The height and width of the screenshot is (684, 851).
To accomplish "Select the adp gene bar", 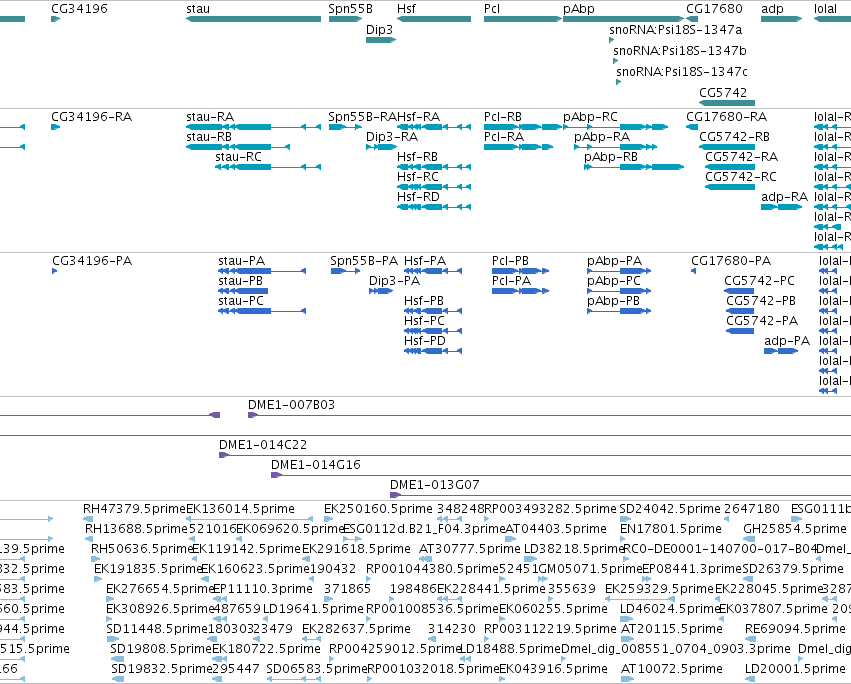I will pyautogui.click(x=782, y=19).
